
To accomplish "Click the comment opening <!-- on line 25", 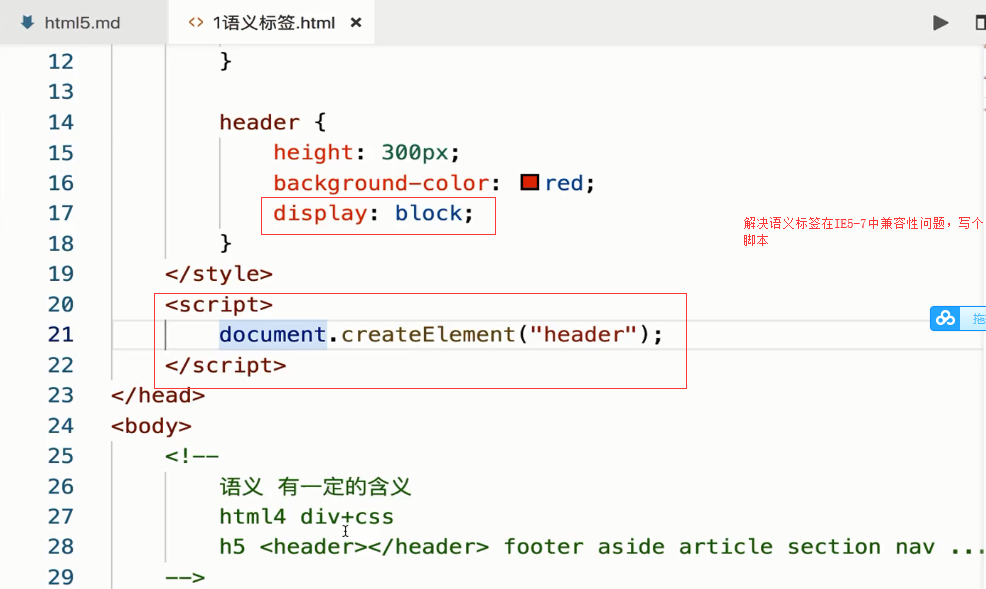I will pos(192,456).
